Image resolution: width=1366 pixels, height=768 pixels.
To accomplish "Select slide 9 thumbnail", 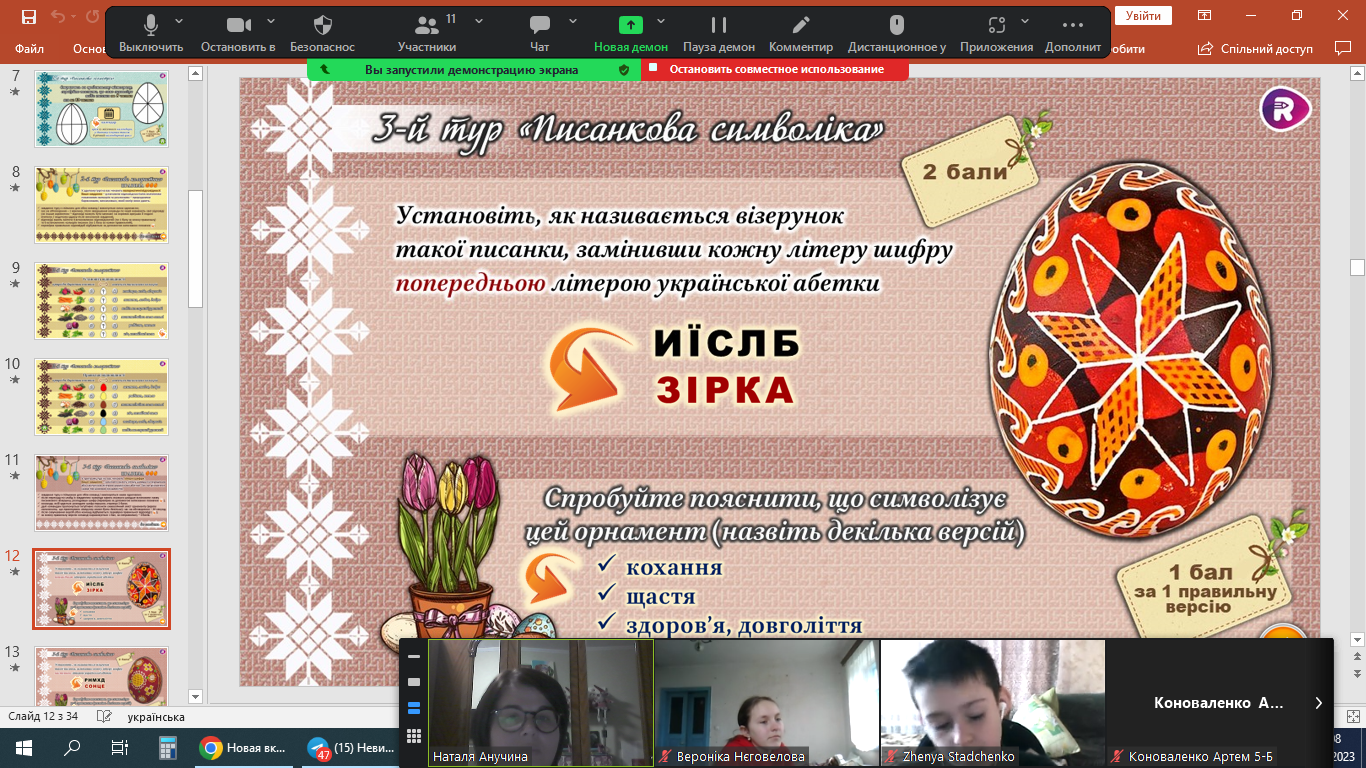I will click(x=102, y=301).
